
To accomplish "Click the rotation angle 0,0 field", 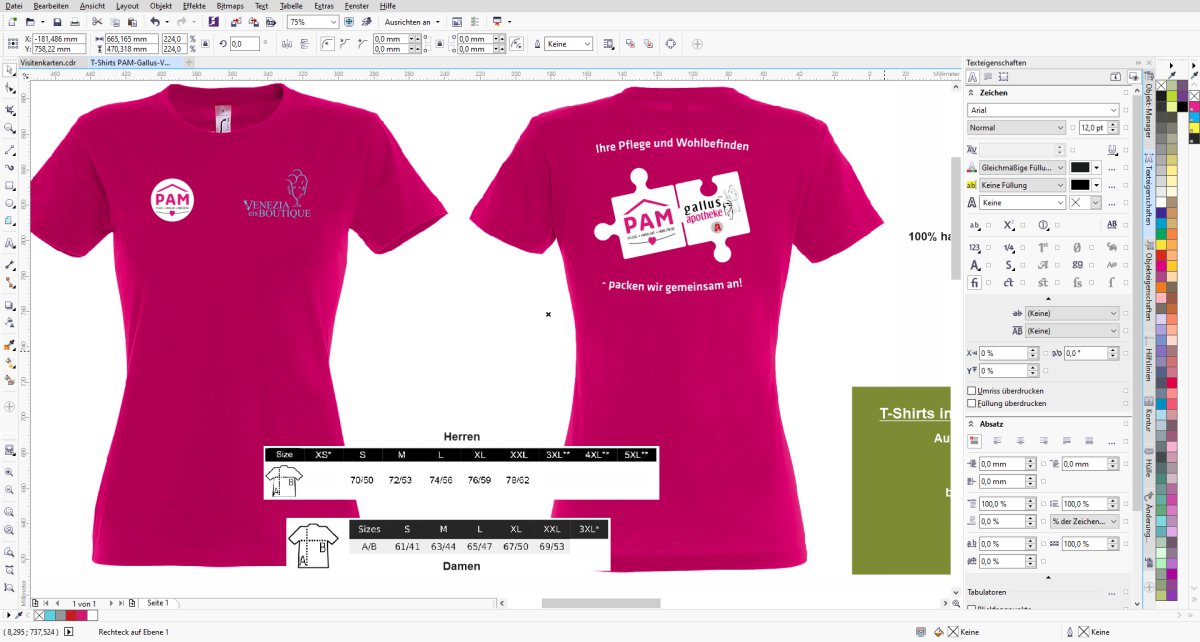I will tap(245, 44).
